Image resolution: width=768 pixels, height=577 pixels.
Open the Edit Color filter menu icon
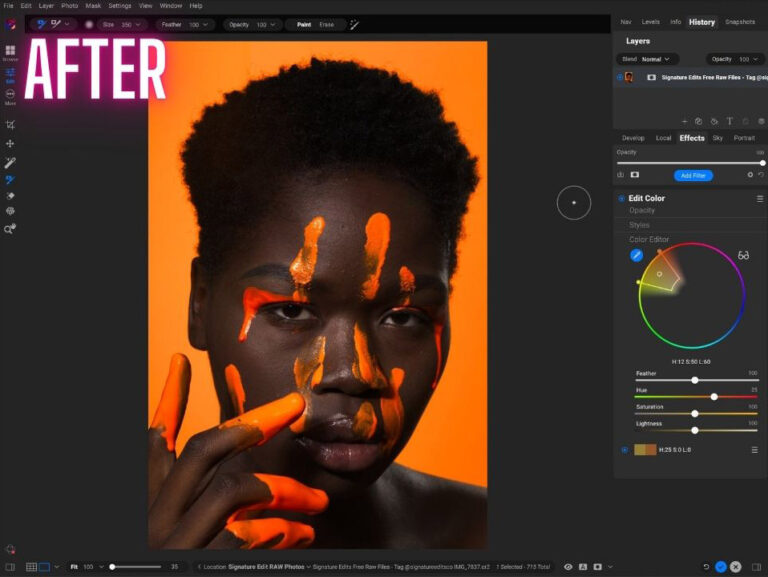pos(760,198)
